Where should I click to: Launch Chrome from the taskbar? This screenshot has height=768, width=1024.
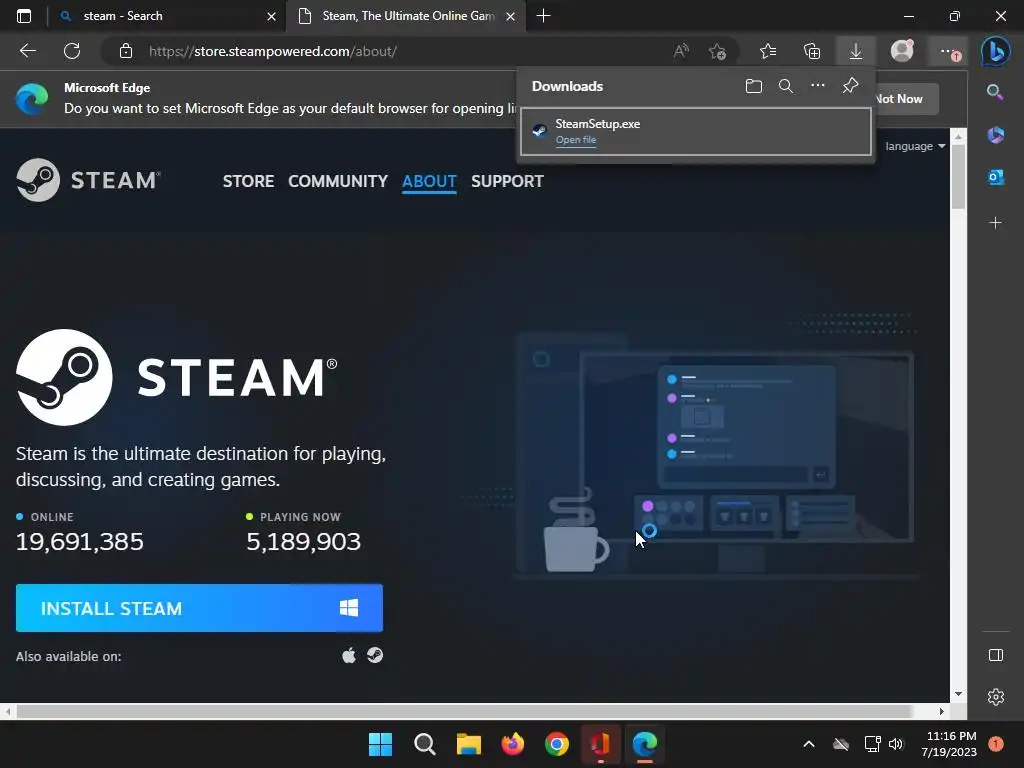pos(557,744)
